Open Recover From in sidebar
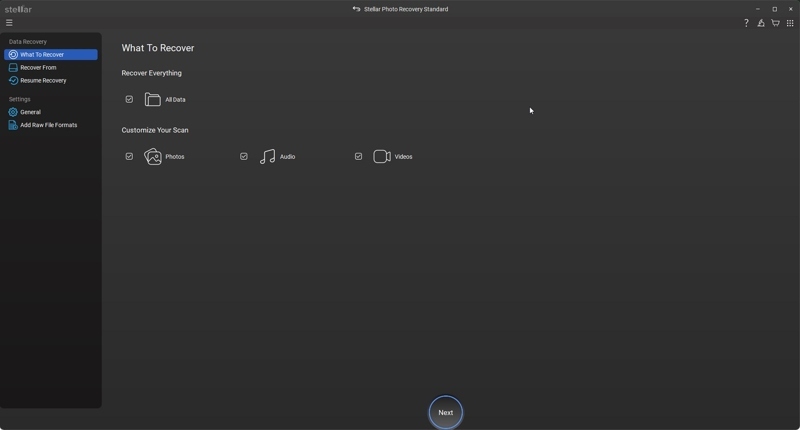The height and width of the screenshot is (430, 800). tap(38, 68)
